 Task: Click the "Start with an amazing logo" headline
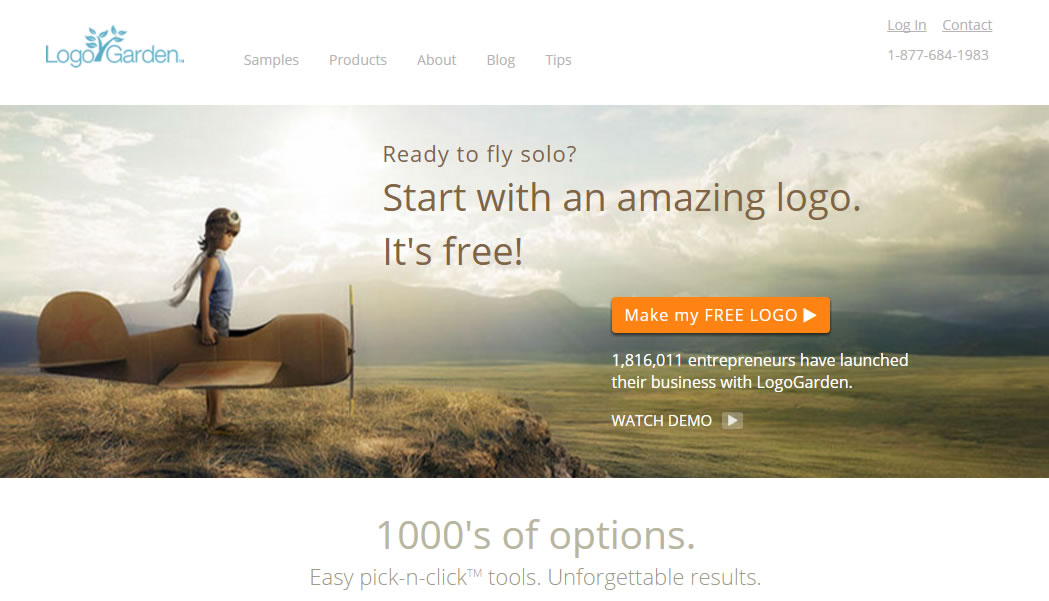point(622,198)
